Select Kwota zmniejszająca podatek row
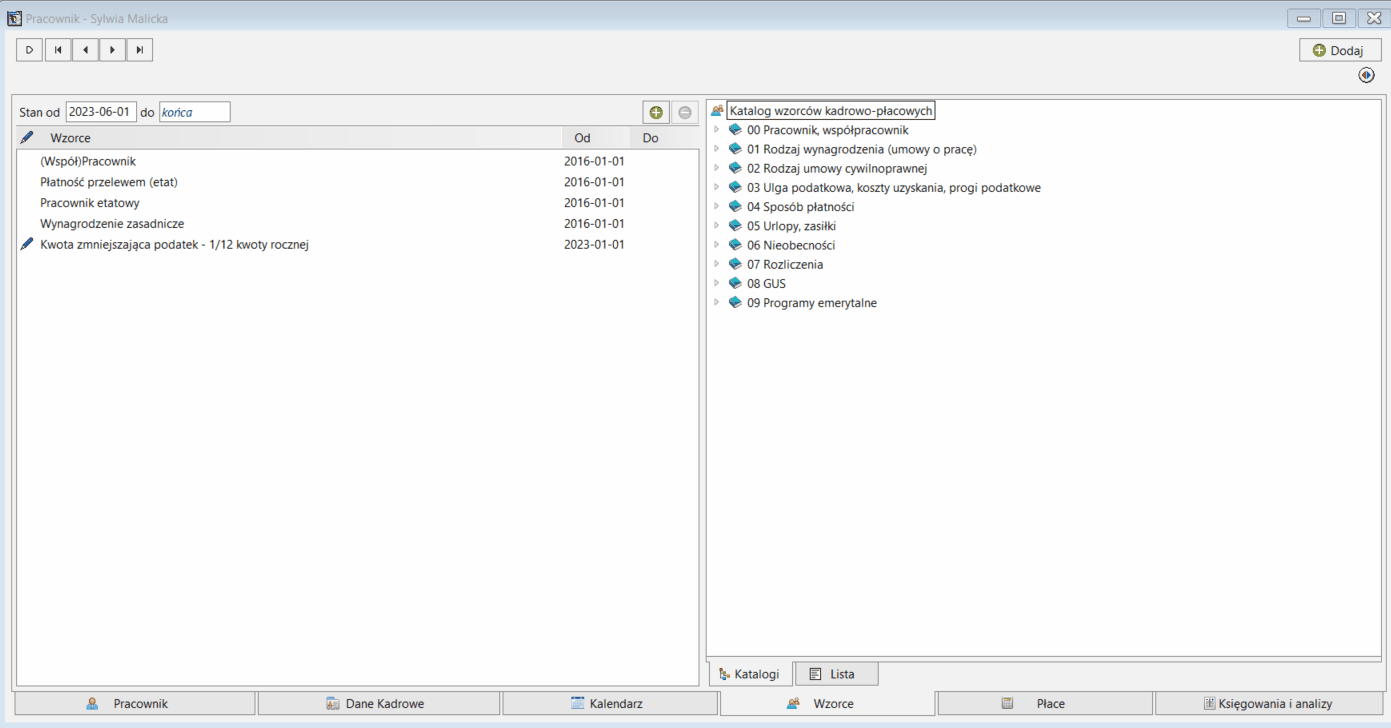The image size is (1391, 728). pyautogui.click(x=357, y=245)
